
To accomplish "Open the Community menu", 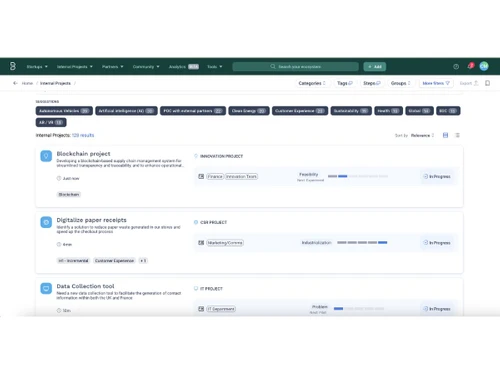I will pyautogui.click(x=146, y=67).
